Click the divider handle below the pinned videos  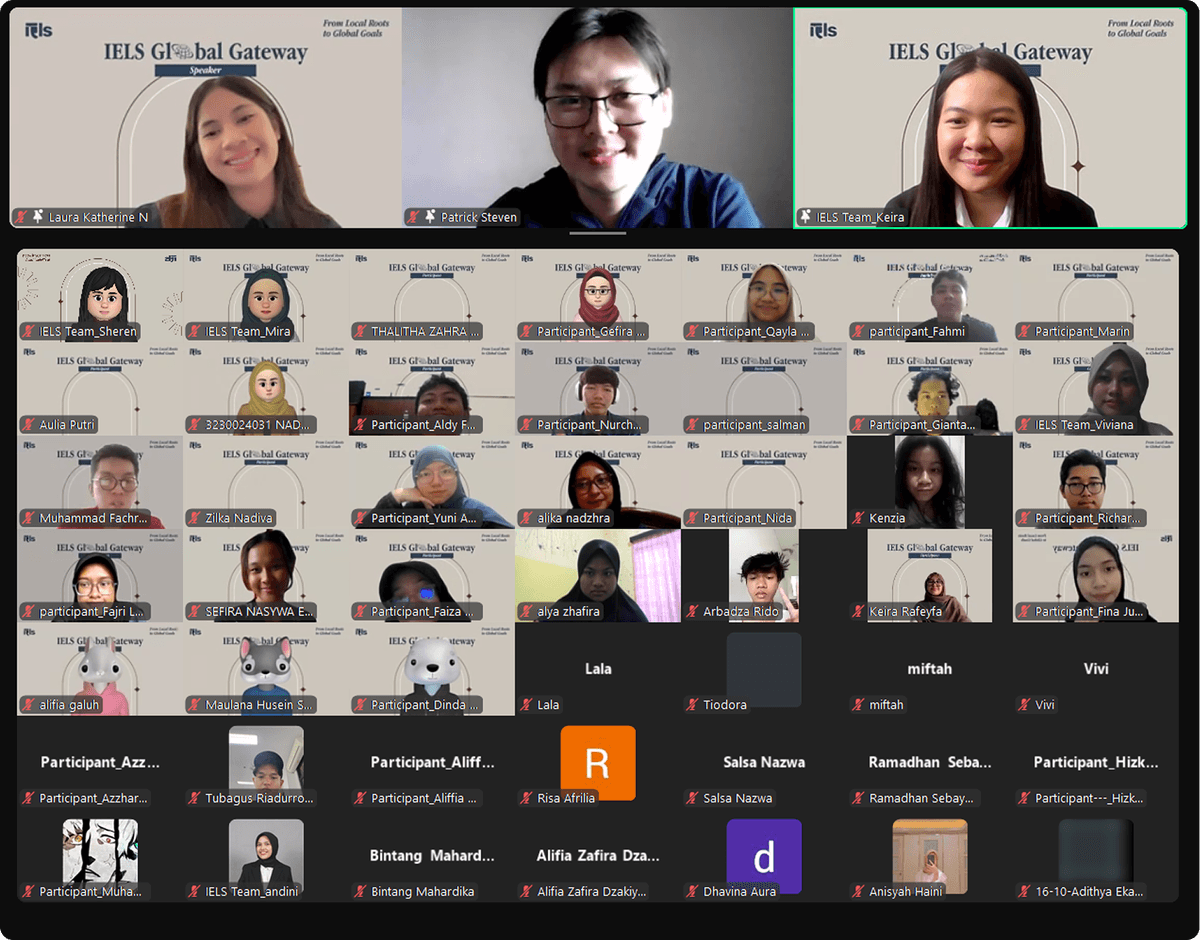(x=598, y=234)
